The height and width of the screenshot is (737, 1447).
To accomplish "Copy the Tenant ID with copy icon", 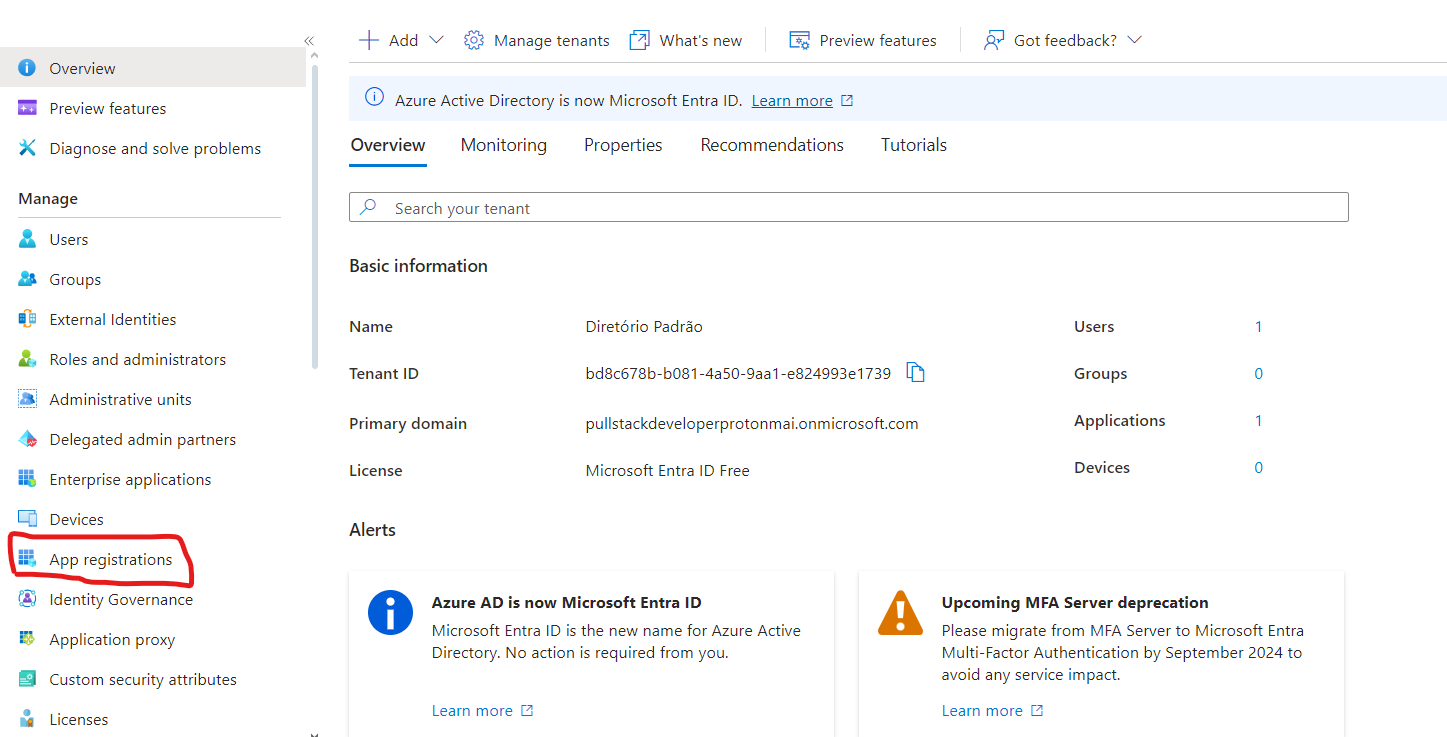I will pos(915,373).
